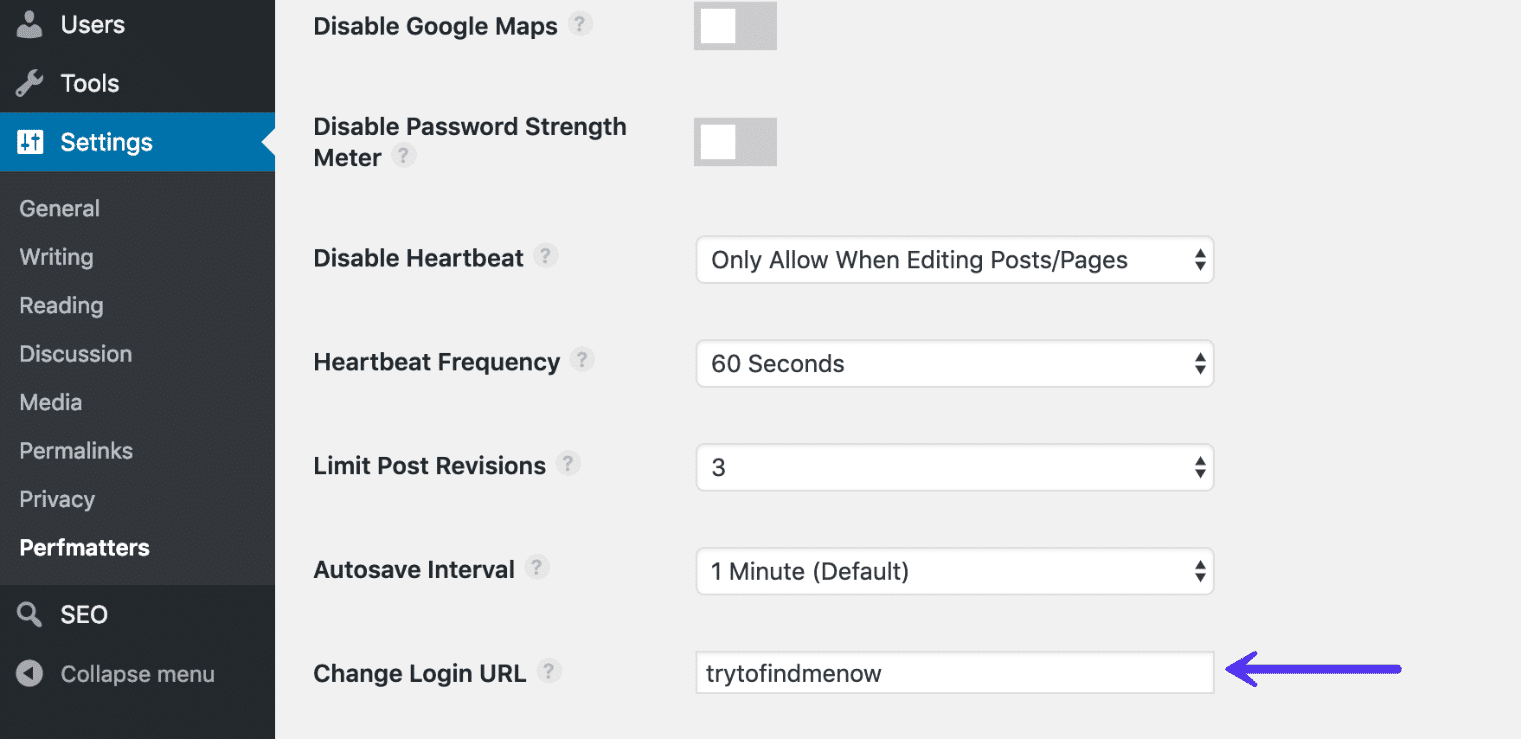Go to the Permalinks settings page
The width and height of the screenshot is (1521, 739).
pos(75,450)
